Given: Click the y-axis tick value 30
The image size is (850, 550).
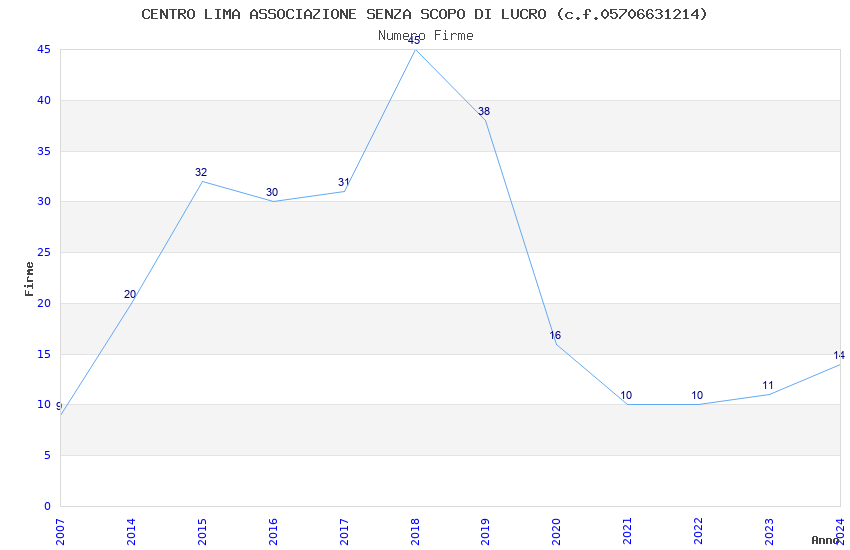Looking at the screenshot, I should [x=44, y=201].
